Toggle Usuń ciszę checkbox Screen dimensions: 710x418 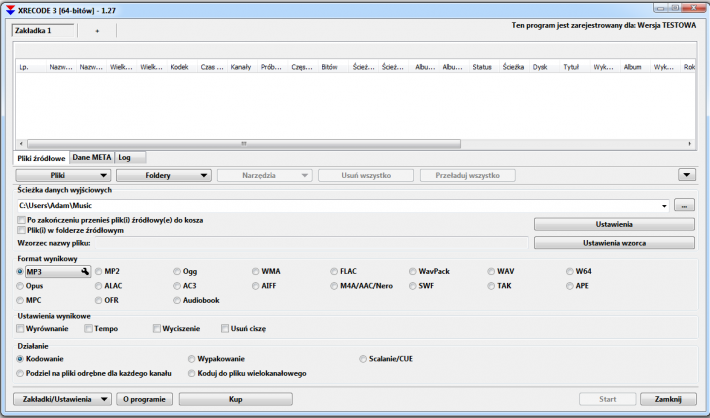coord(225,328)
